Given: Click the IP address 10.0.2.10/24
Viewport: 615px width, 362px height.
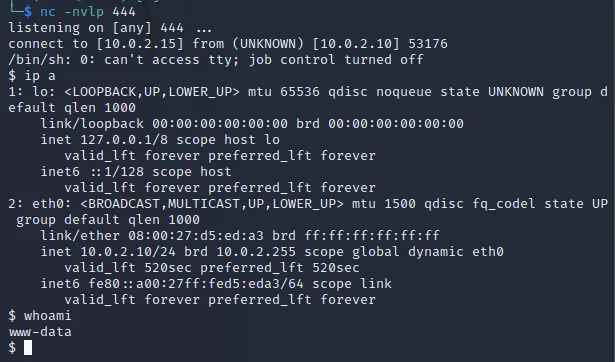Looking at the screenshot, I should point(128,251).
